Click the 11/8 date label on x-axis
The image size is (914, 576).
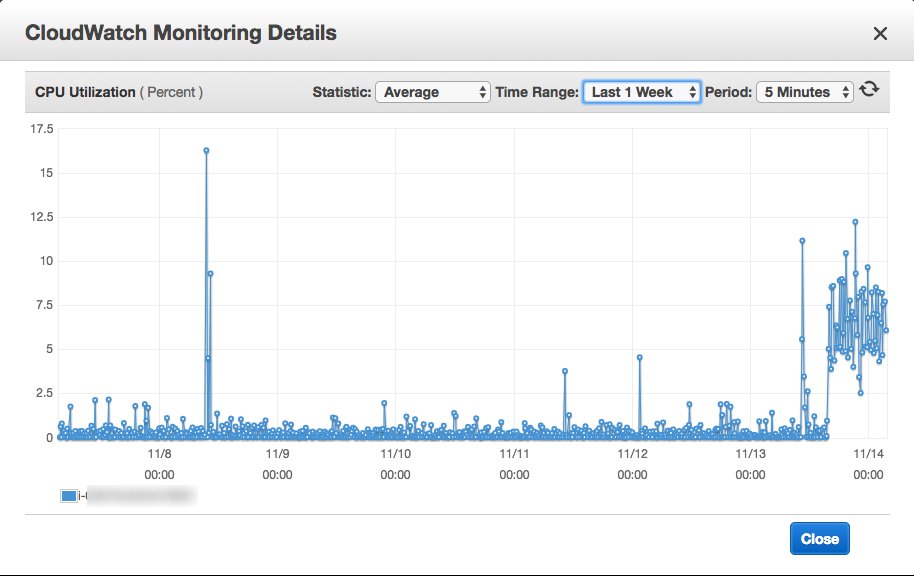159,454
